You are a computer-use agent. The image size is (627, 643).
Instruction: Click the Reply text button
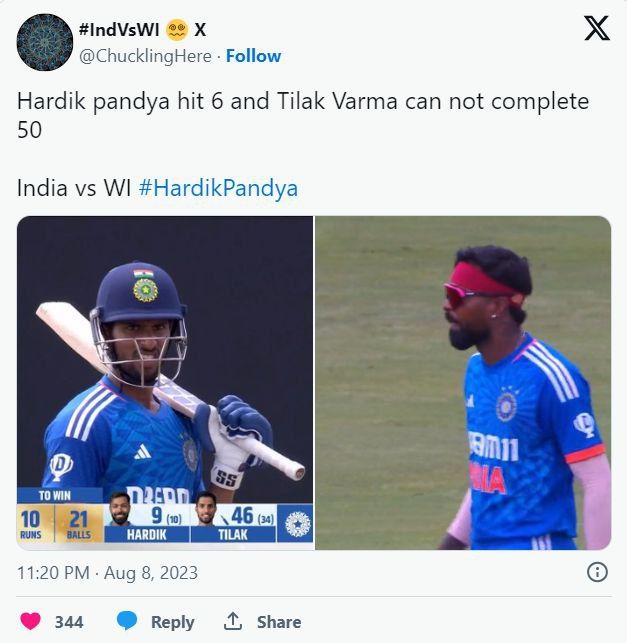[173, 622]
